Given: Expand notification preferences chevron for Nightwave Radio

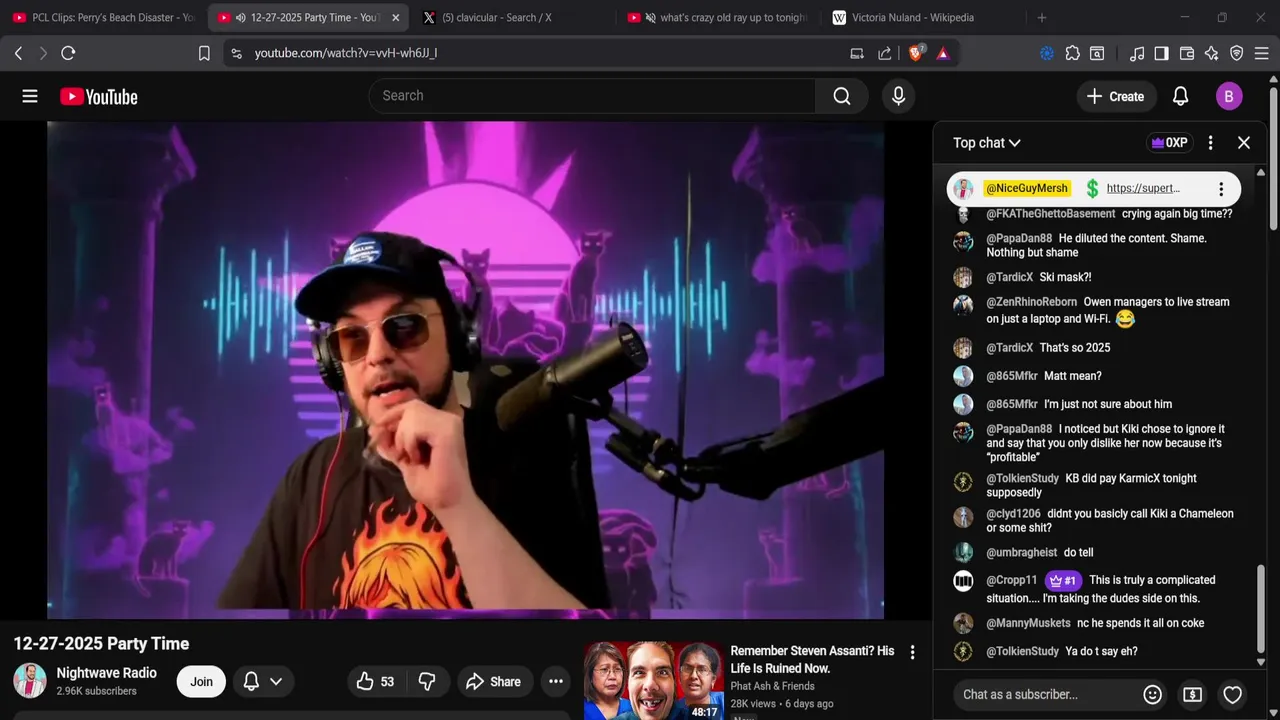Looking at the screenshot, I should (x=276, y=681).
